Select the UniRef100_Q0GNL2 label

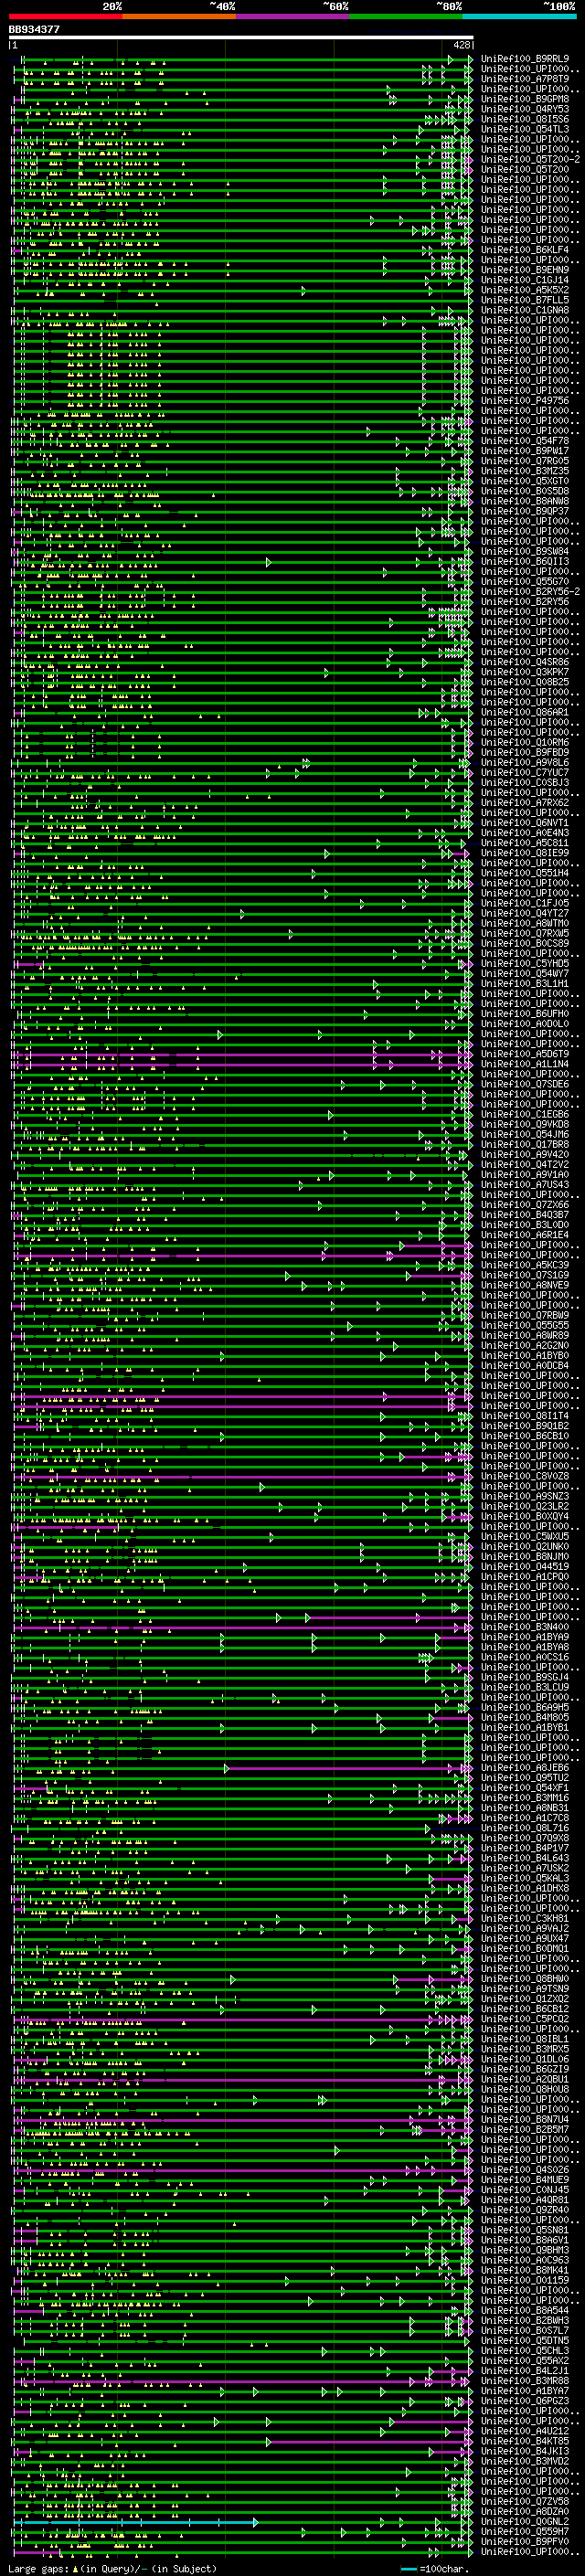point(525,2521)
